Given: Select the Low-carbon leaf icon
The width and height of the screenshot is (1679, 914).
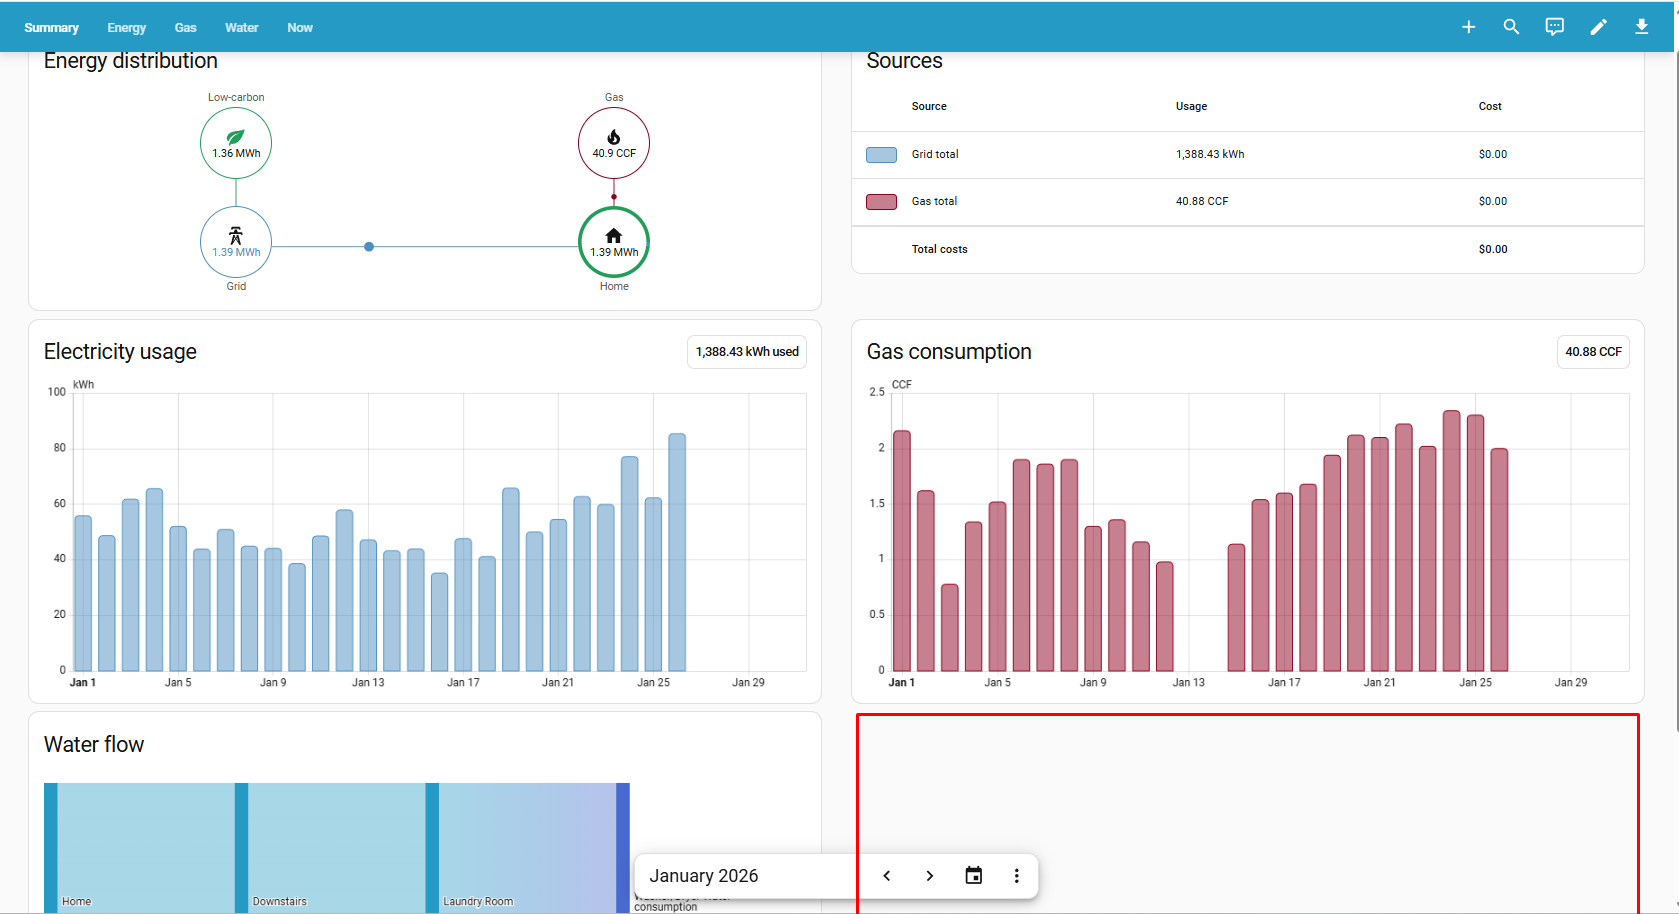Looking at the screenshot, I should [x=235, y=136].
